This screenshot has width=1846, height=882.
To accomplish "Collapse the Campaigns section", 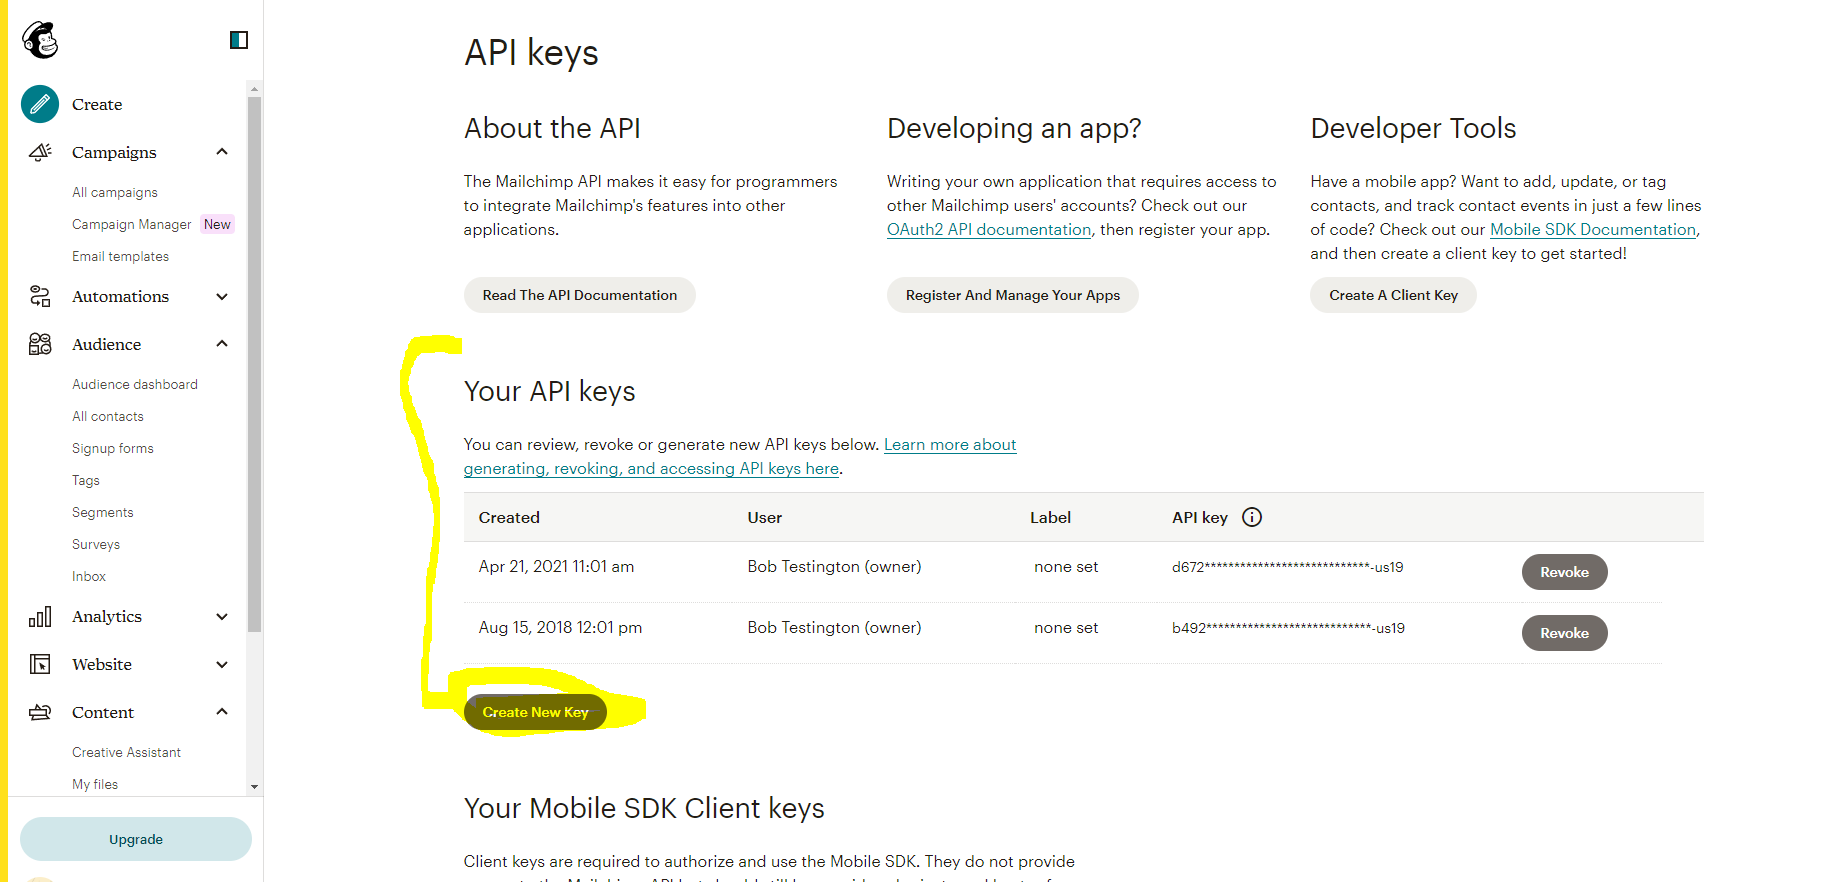I will coord(221,151).
